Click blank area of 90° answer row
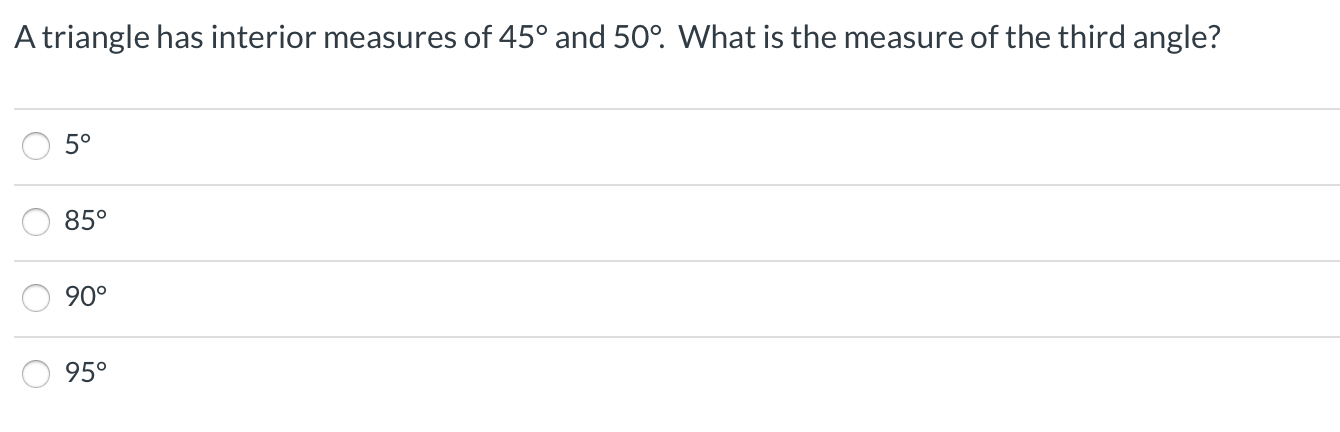Image resolution: width=1340 pixels, height=432 pixels. [700, 298]
